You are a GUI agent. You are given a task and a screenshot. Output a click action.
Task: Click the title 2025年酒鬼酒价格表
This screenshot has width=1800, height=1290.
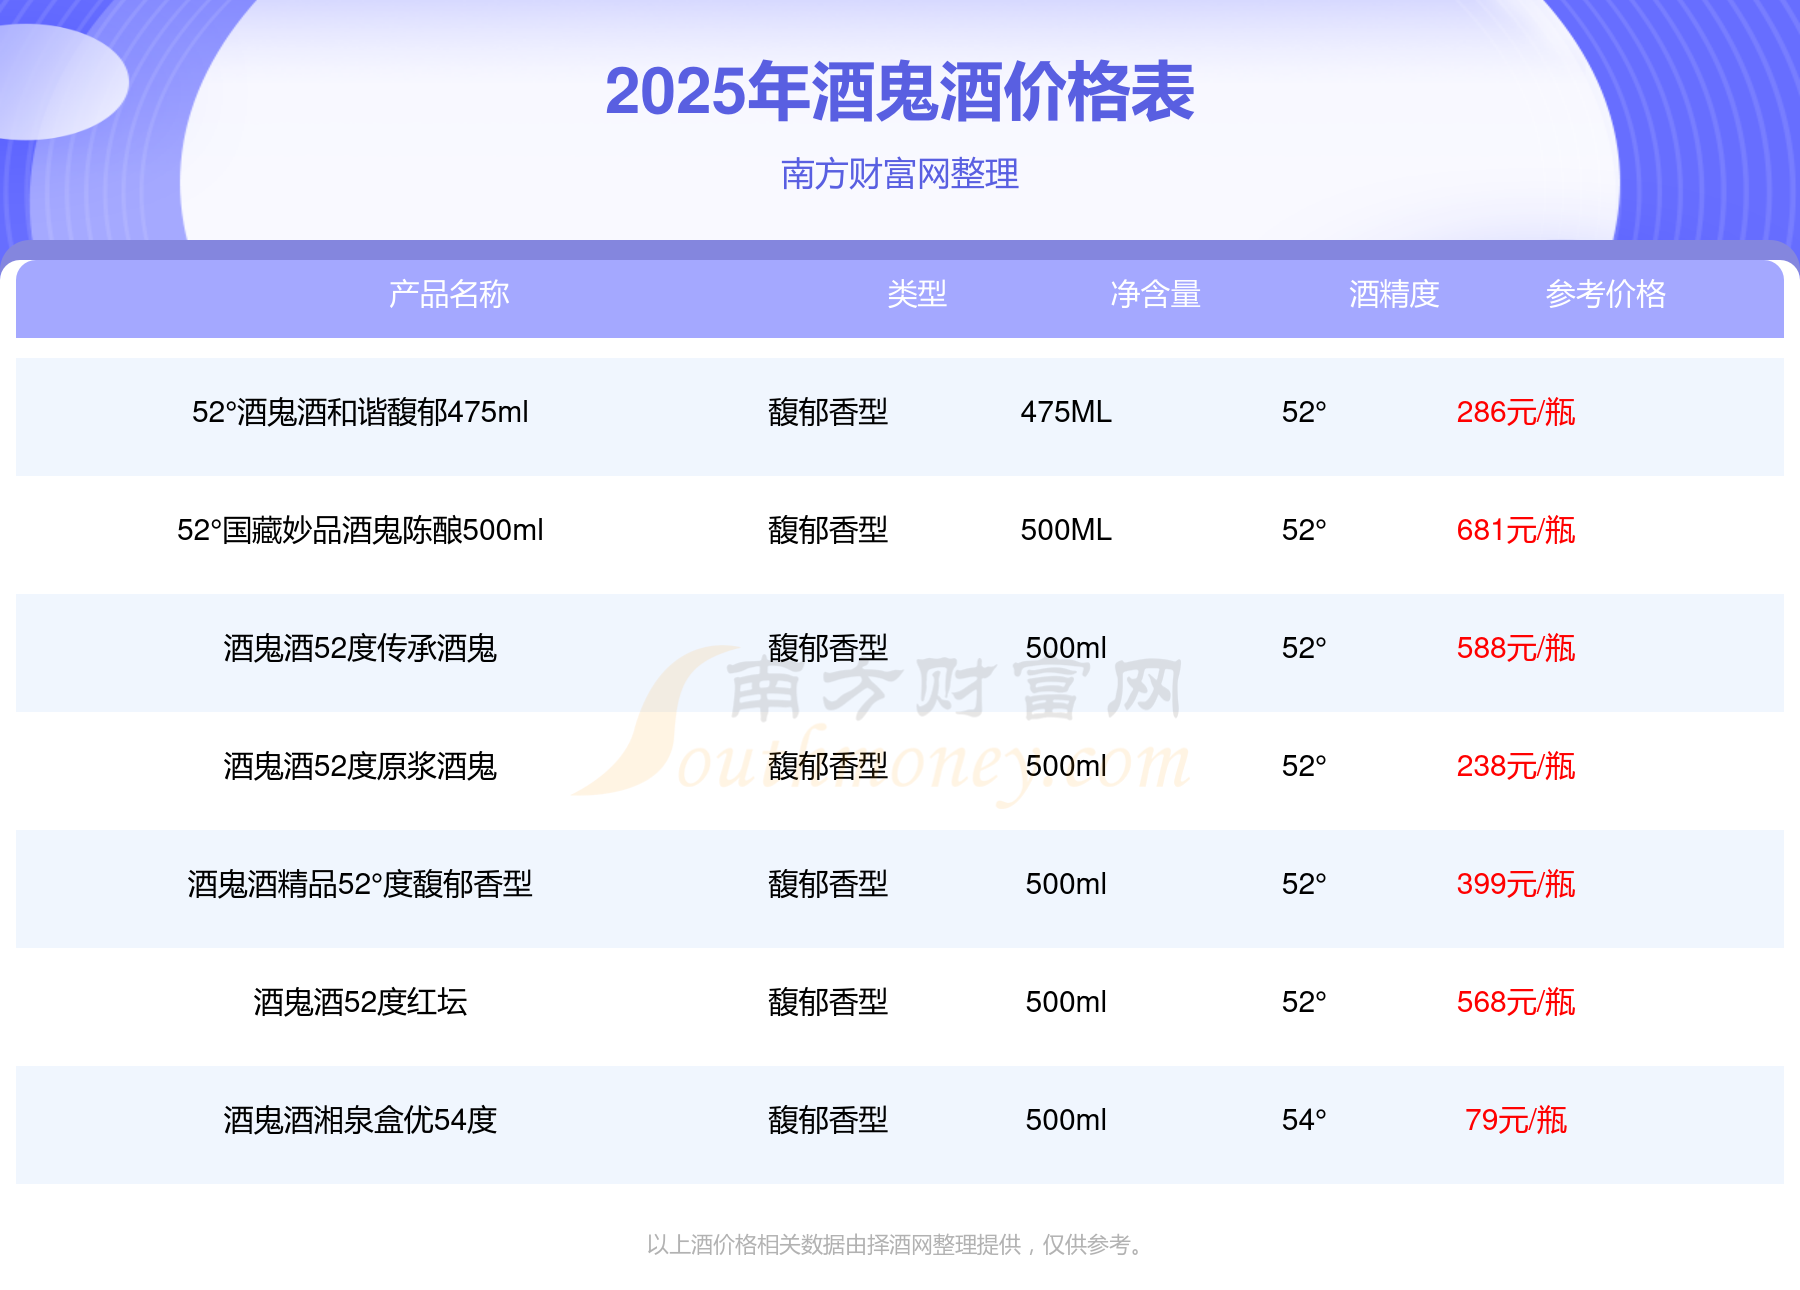point(900,92)
